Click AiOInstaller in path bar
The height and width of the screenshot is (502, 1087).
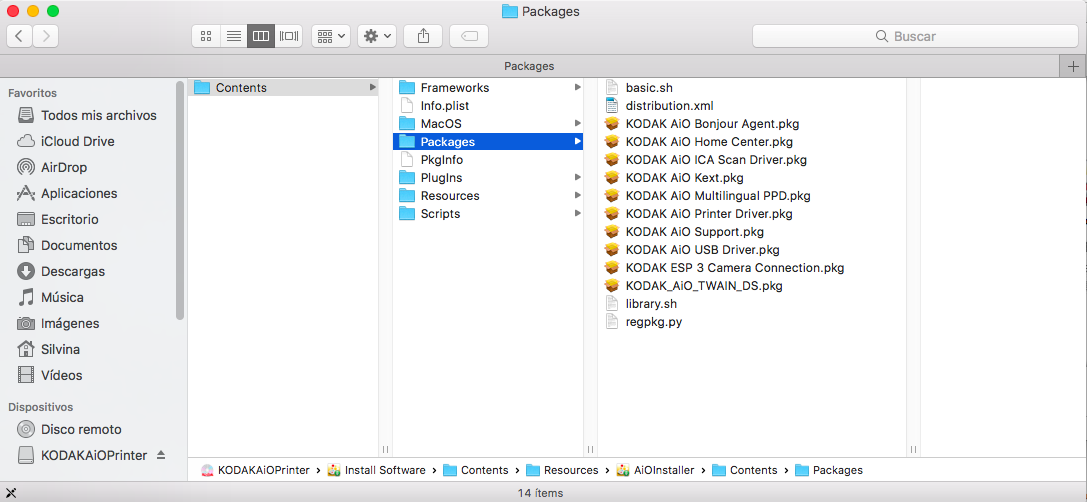point(655,470)
